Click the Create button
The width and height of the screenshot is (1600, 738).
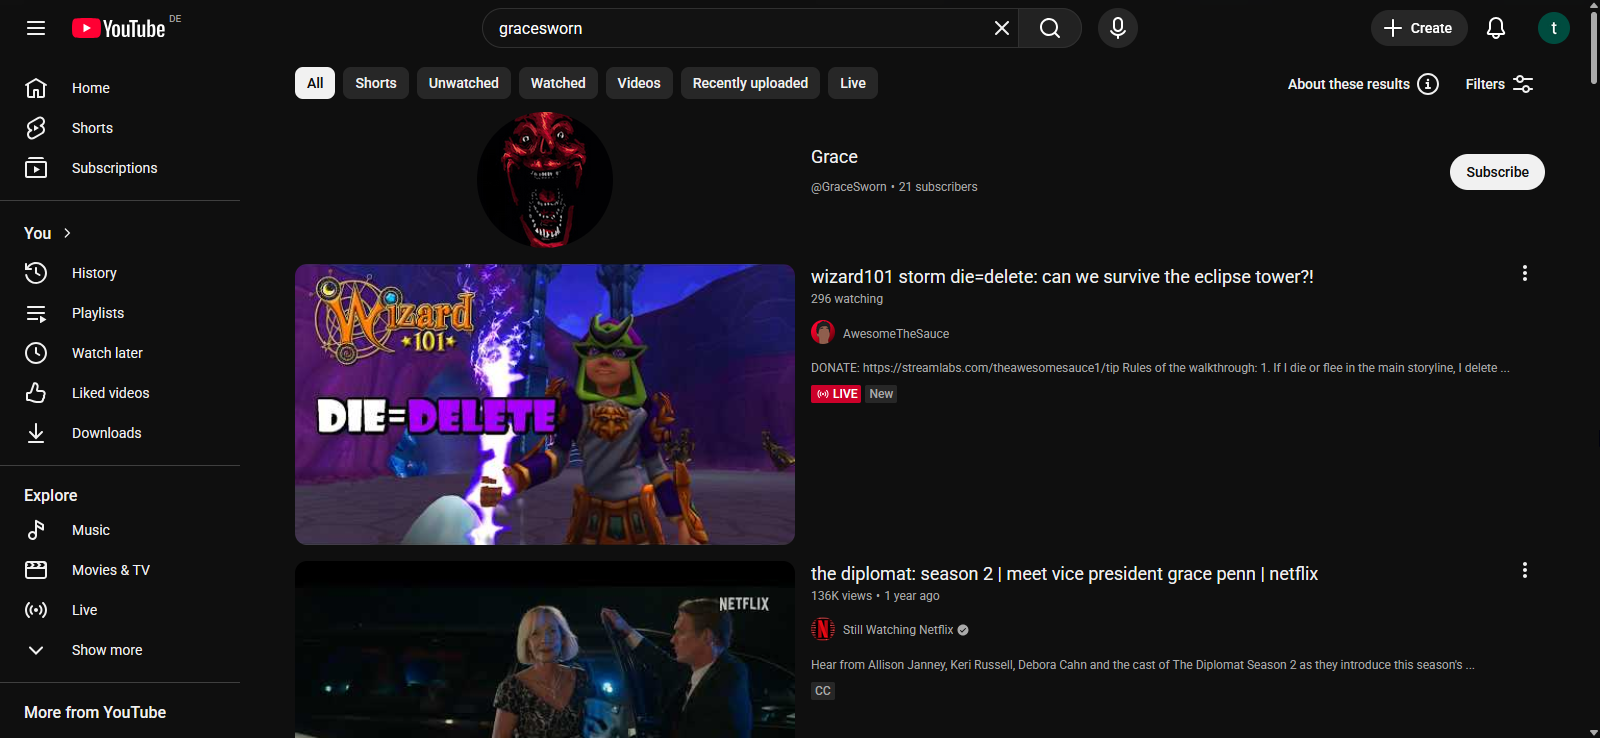[x=1419, y=28]
